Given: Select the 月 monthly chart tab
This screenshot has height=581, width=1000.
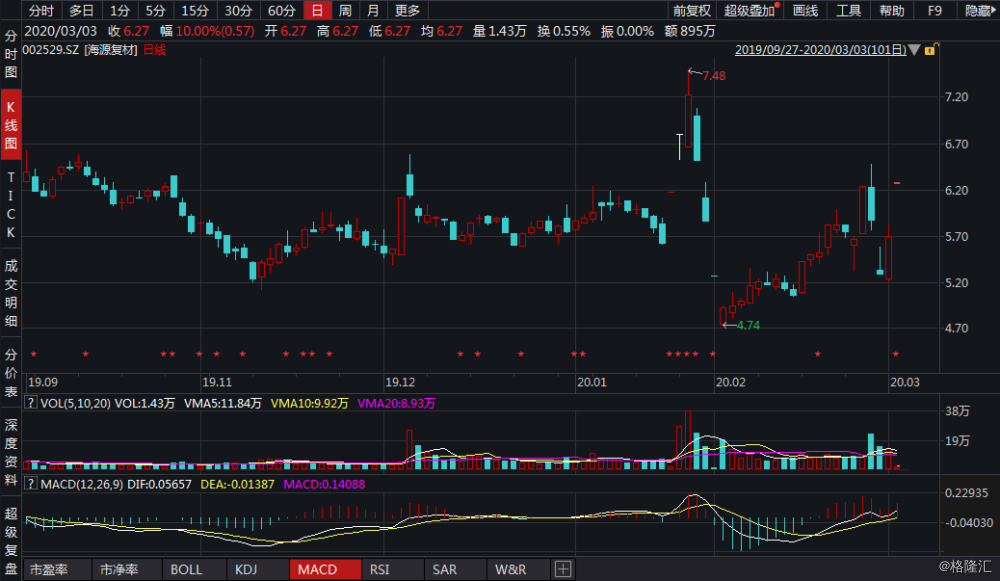Looking at the screenshot, I should (x=373, y=10).
